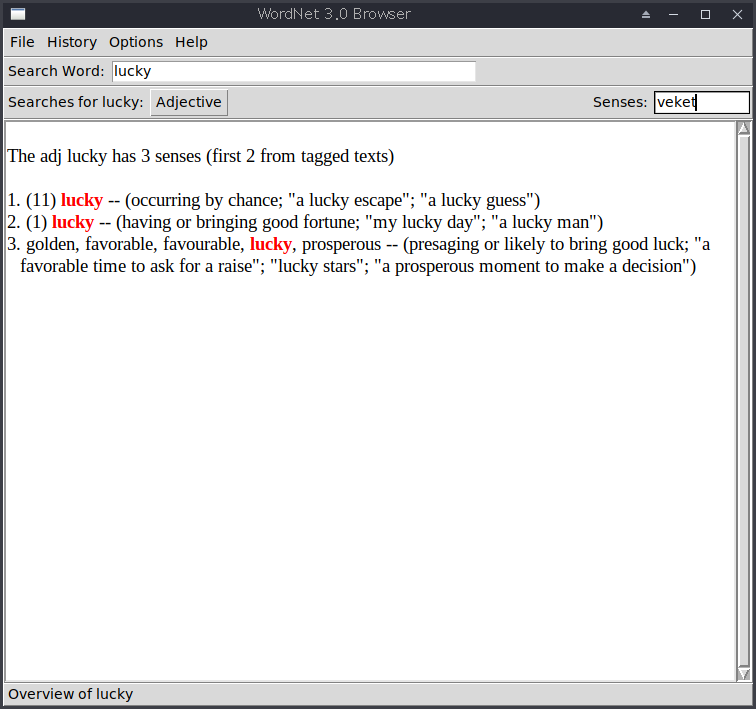The height and width of the screenshot is (709, 756).
Task: Click red 'lucky' in sense 1
Action: [x=82, y=200]
